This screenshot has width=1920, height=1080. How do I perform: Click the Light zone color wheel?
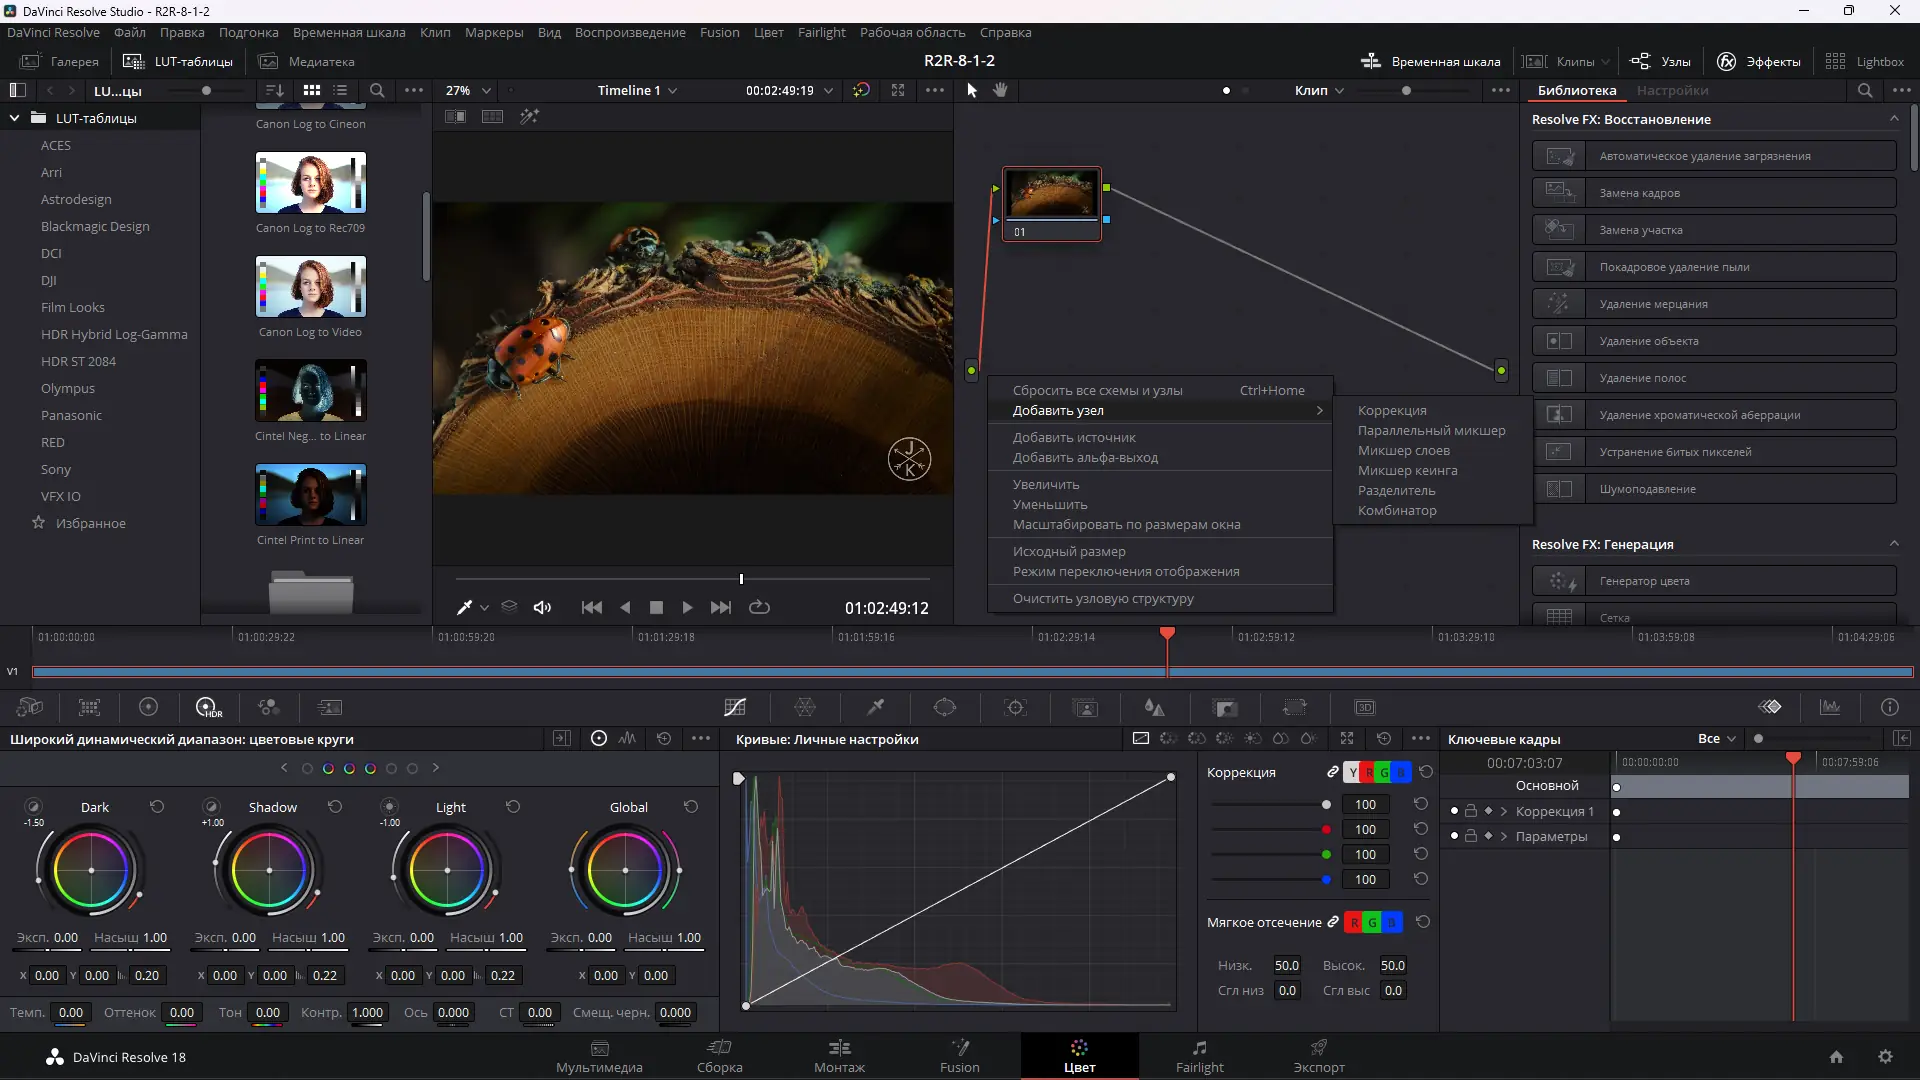pos(447,870)
